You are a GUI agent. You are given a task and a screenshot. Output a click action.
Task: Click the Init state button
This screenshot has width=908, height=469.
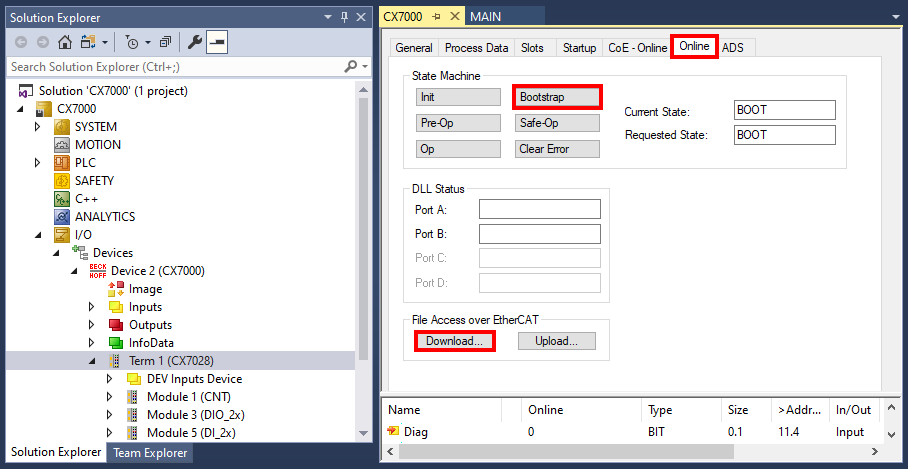458,97
